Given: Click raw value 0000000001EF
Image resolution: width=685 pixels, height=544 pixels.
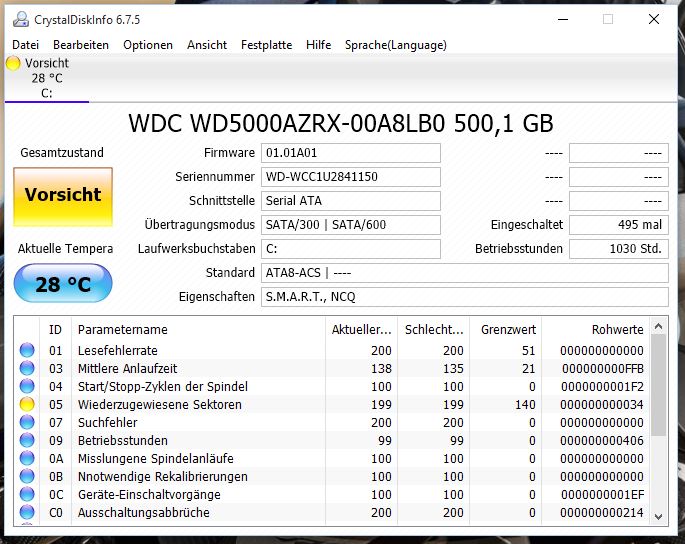Looking at the screenshot, I should point(602,494).
